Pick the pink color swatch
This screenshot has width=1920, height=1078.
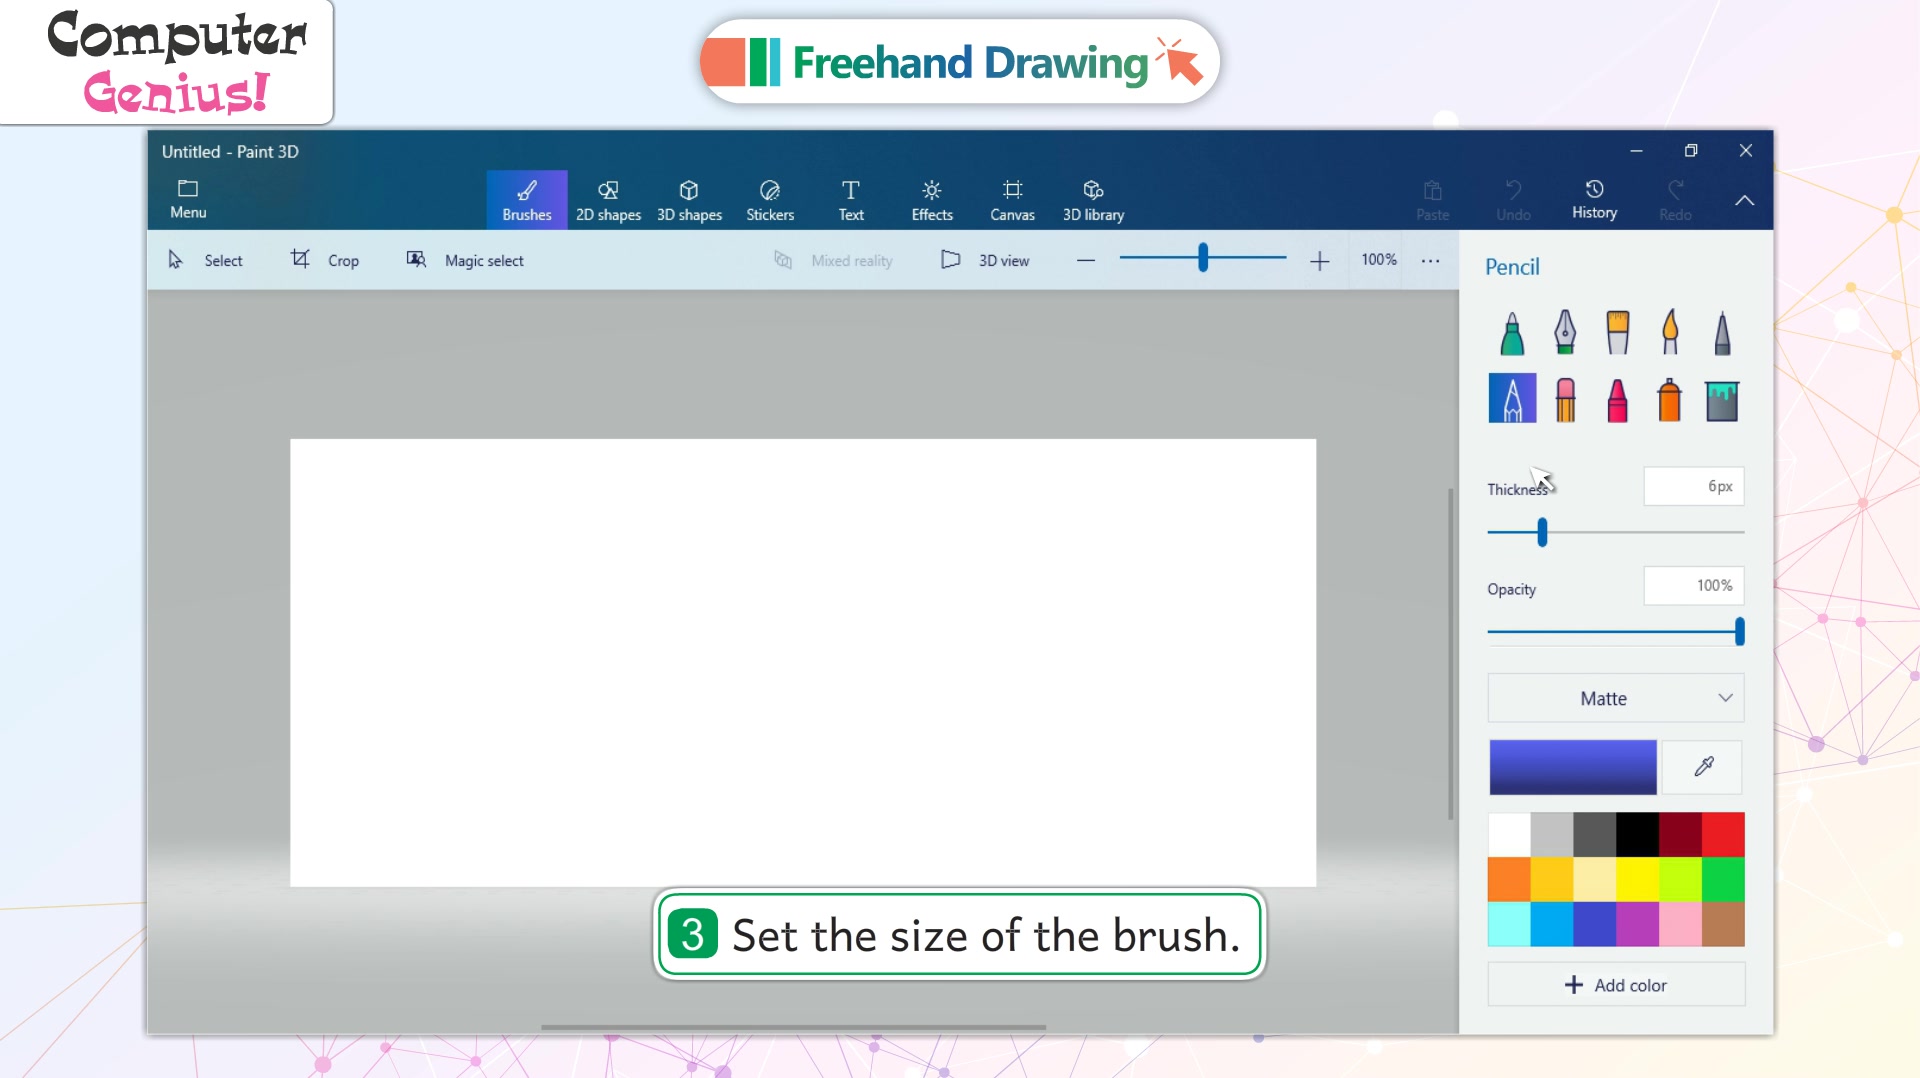tap(1680, 924)
